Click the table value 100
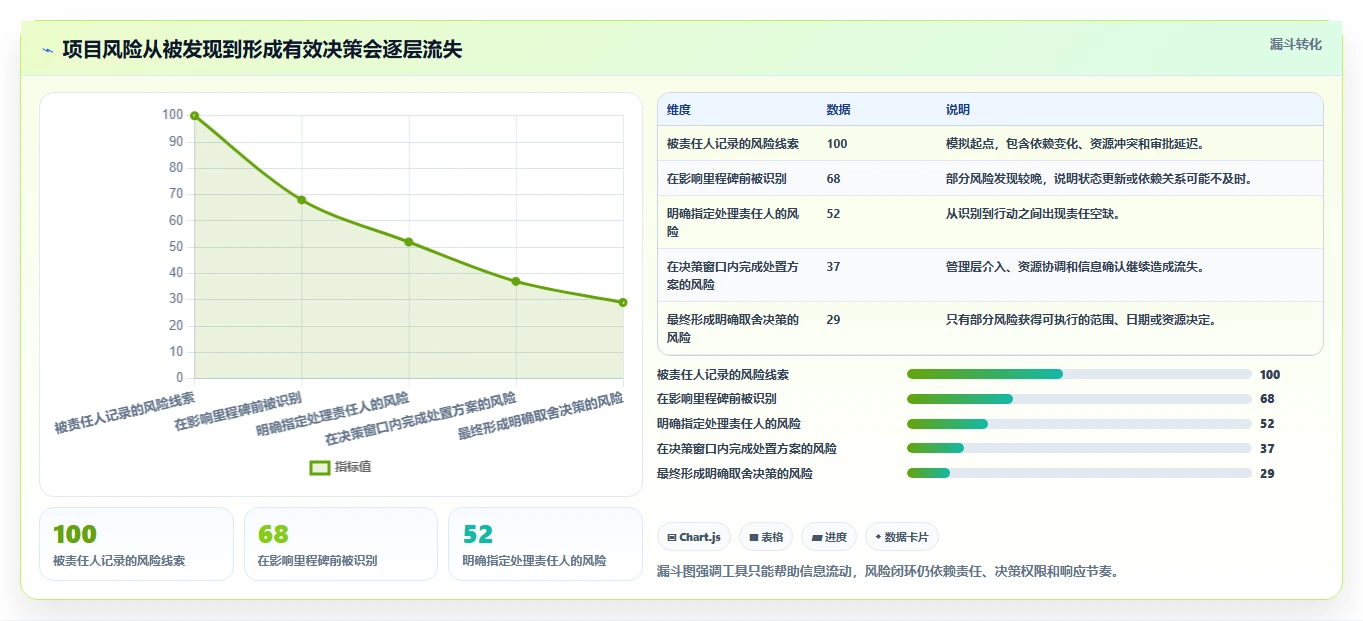The image size is (1363, 621). click(x=837, y=144)
